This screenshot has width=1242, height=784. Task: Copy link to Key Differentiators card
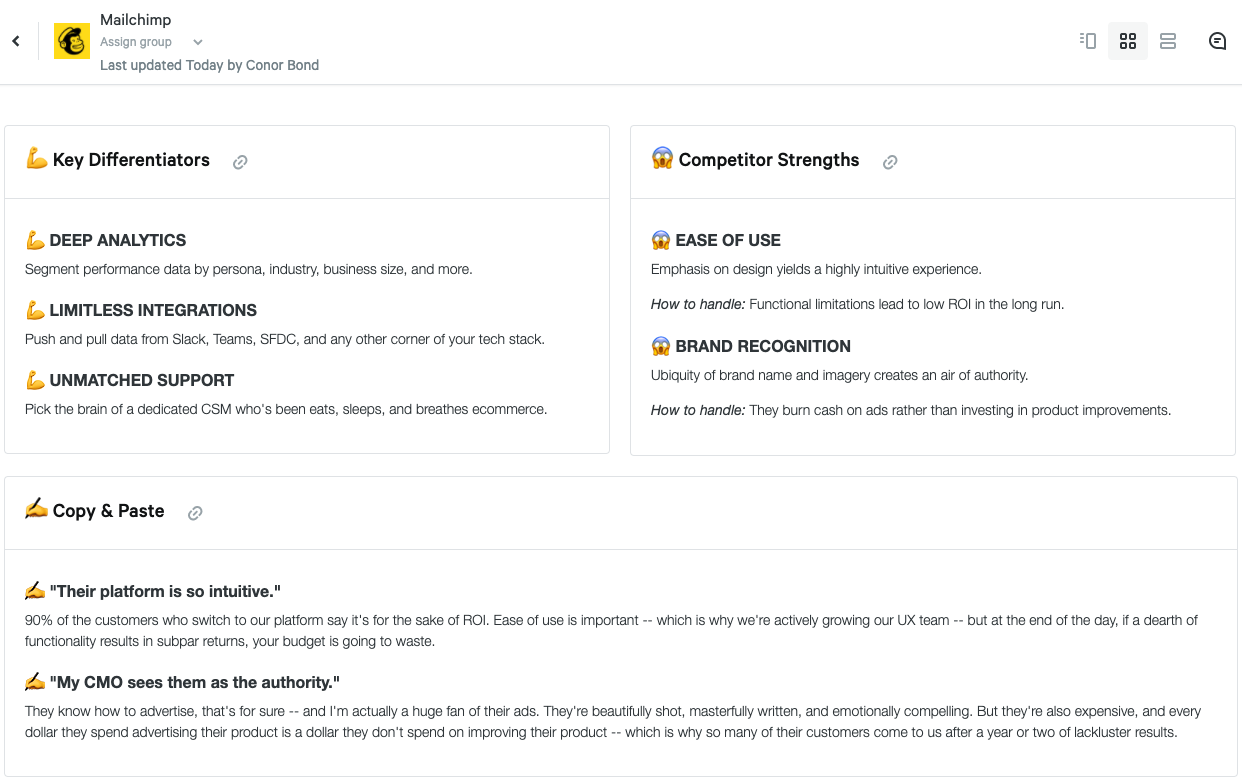(240, 162)
